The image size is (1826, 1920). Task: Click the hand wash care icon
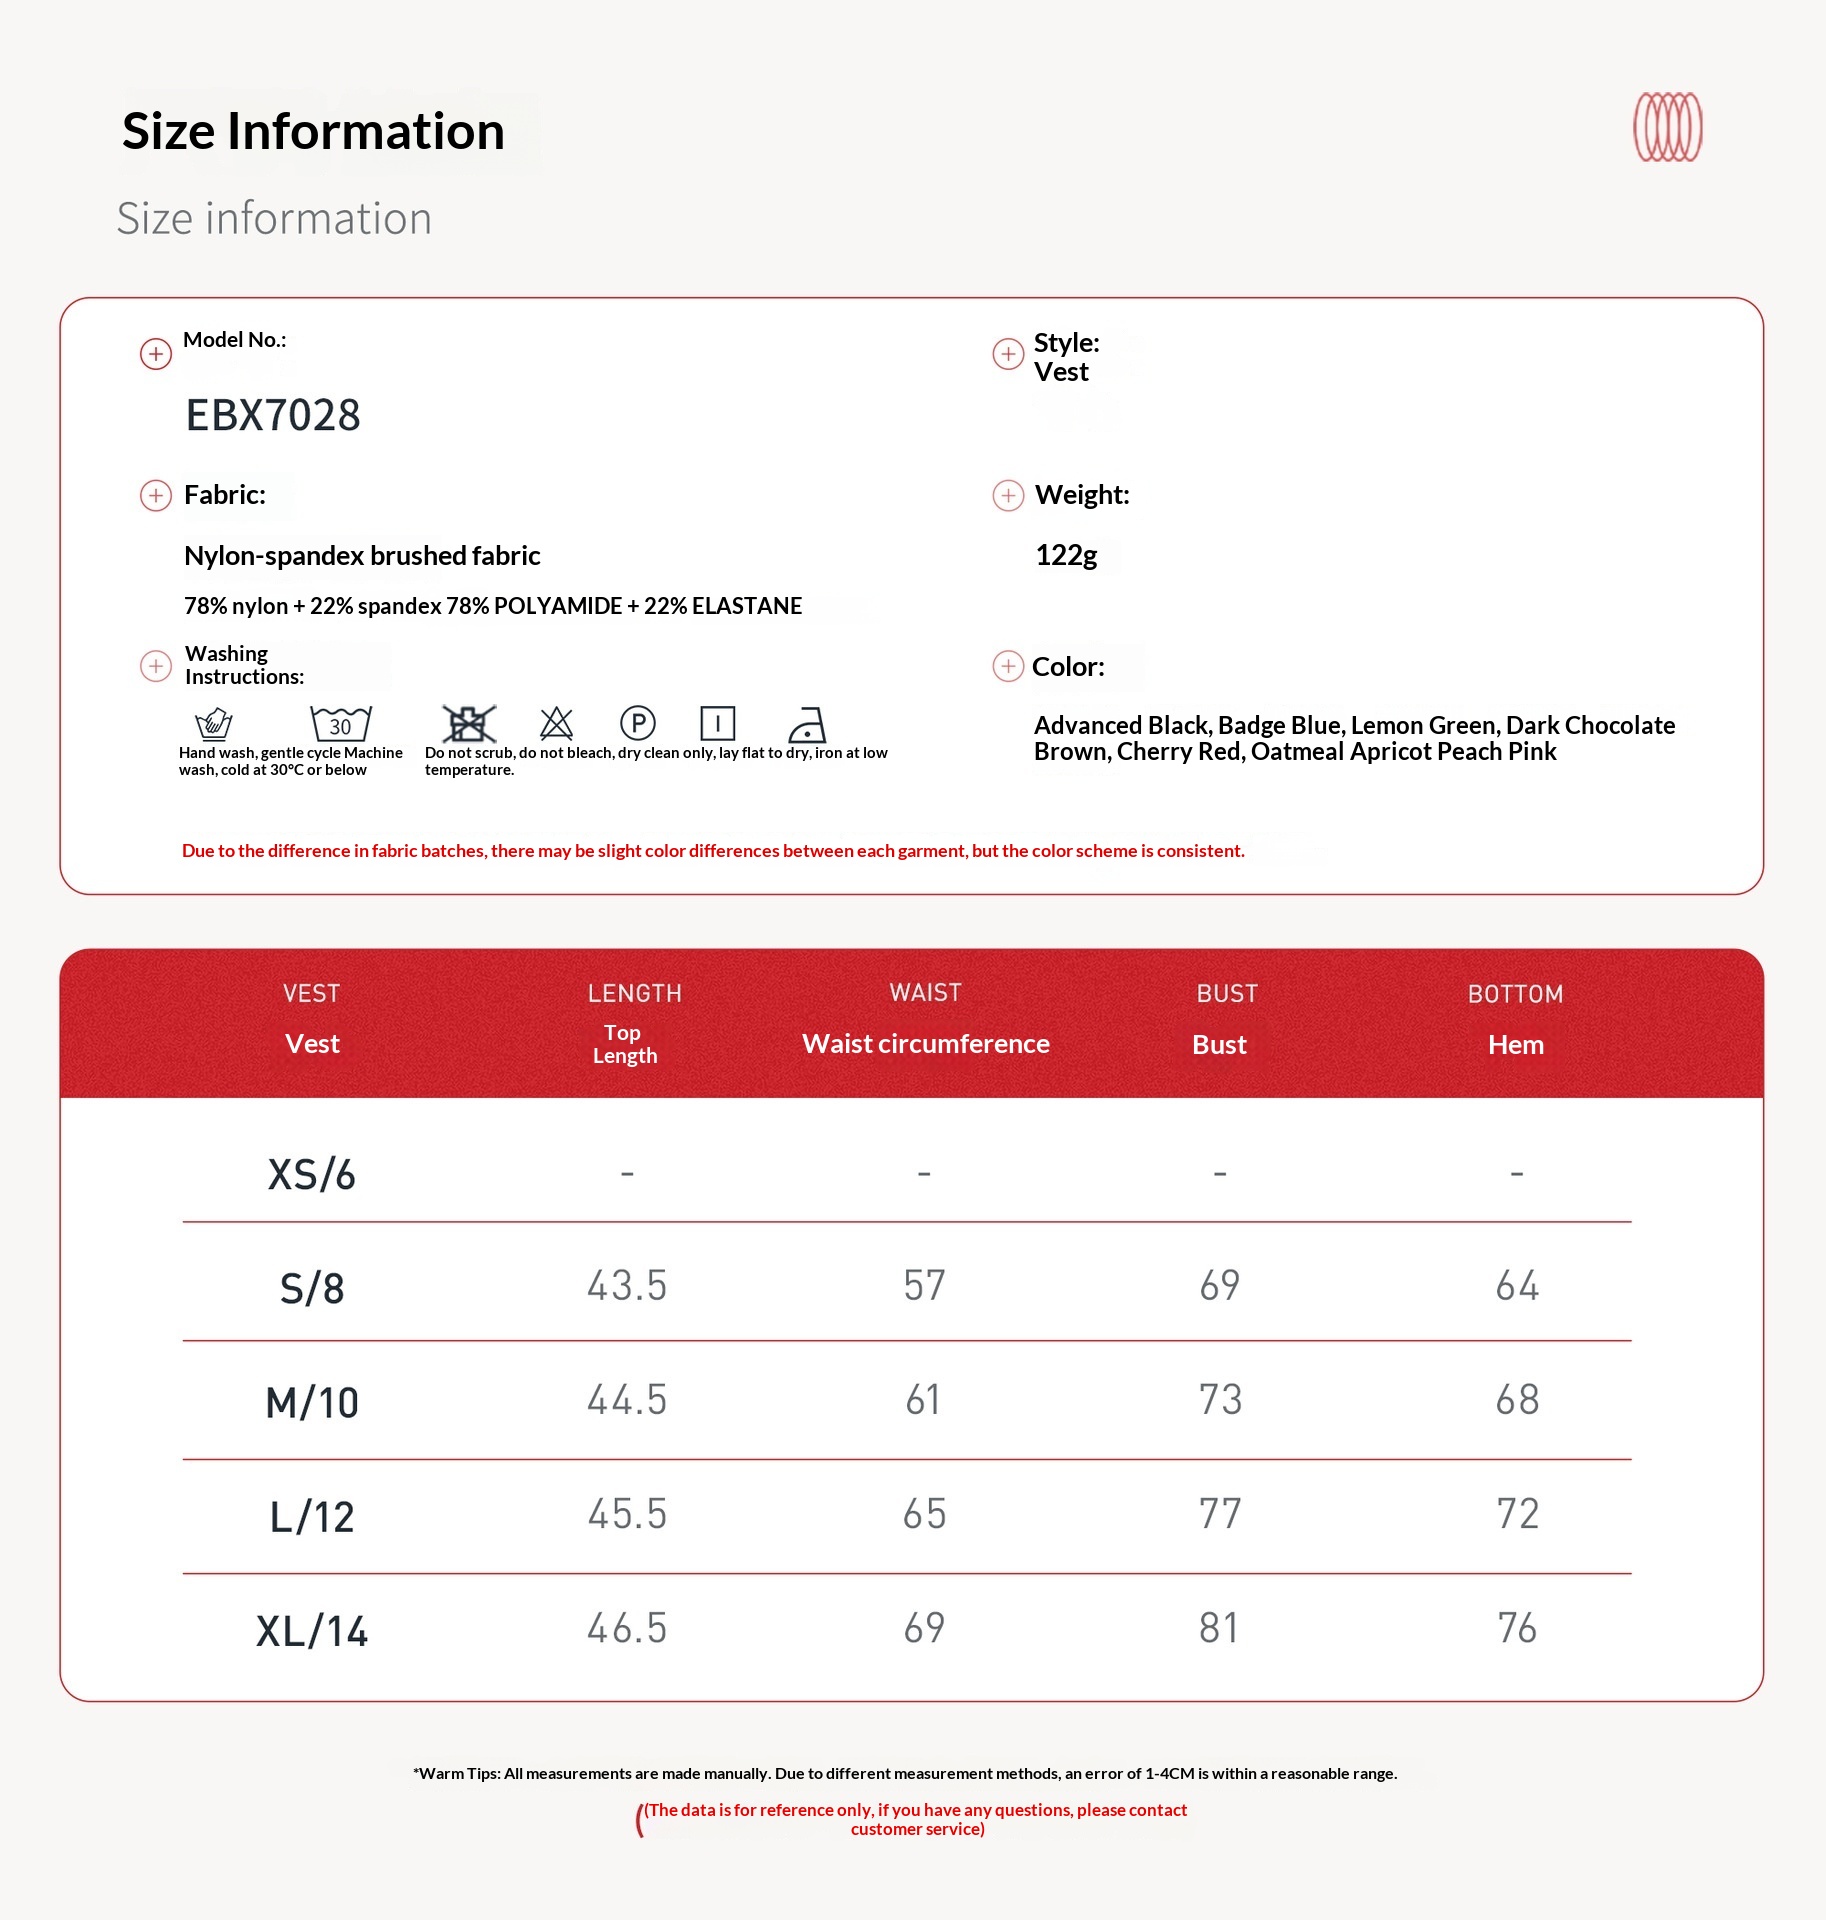(214, 723)
